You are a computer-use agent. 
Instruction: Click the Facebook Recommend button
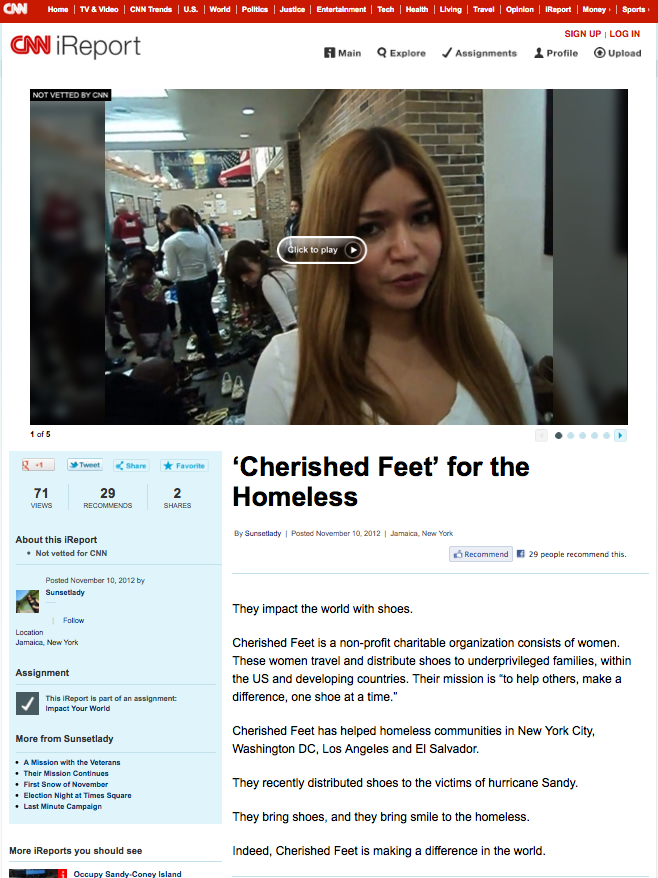pyautogui.click(x=481, y=554)
